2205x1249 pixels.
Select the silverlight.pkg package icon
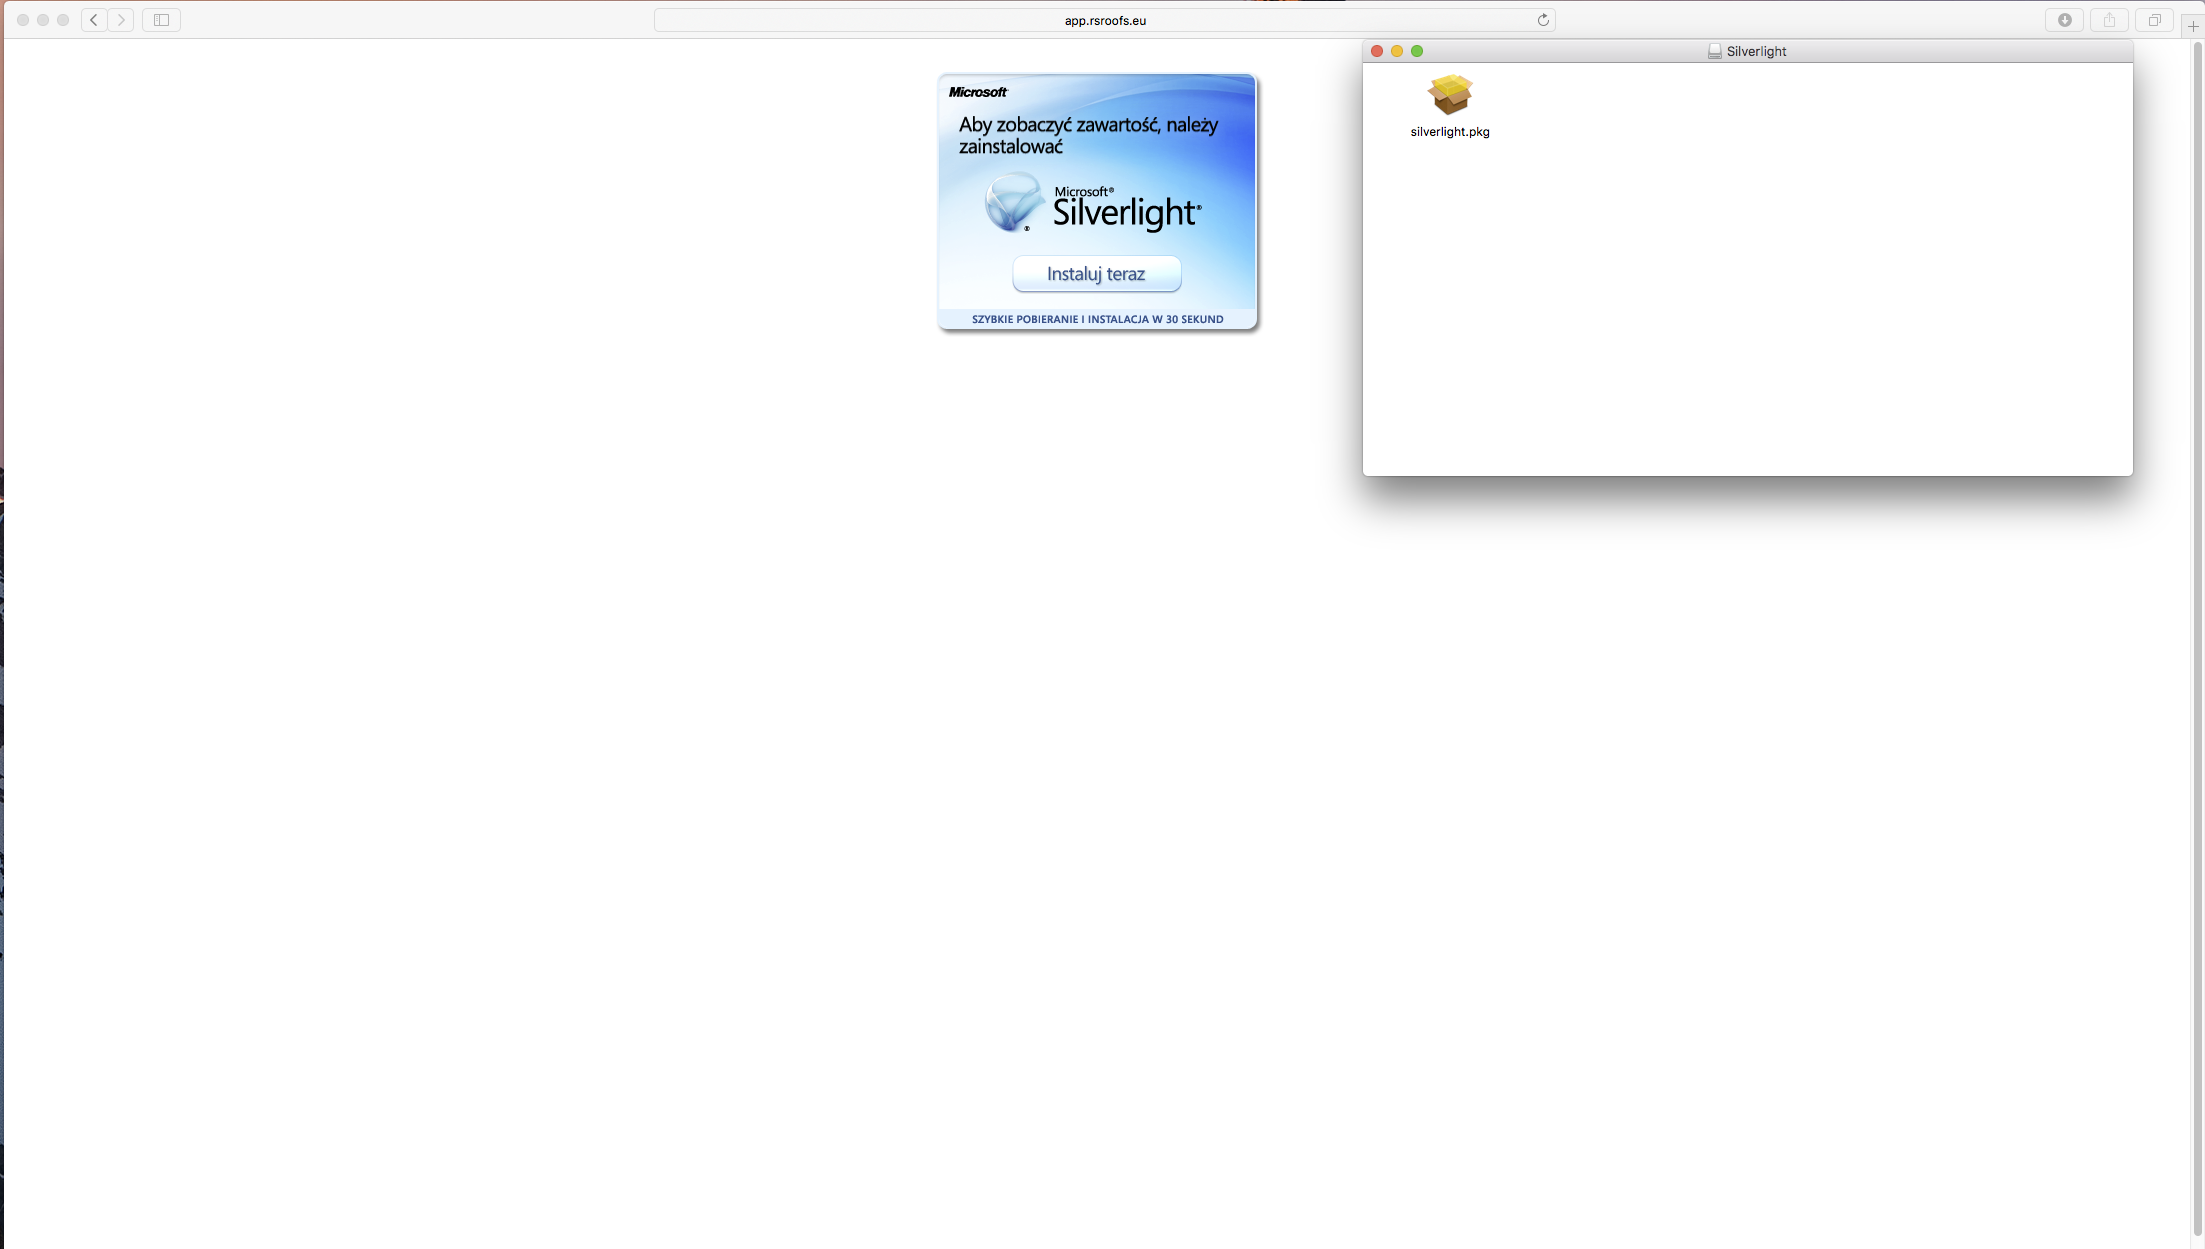coord(1450,95)
